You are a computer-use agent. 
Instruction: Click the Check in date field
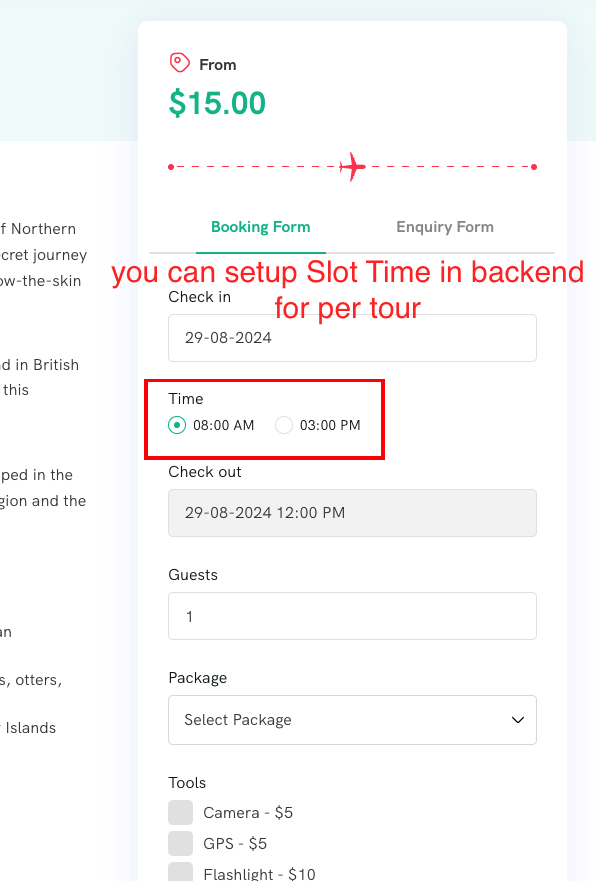point(352,338)
